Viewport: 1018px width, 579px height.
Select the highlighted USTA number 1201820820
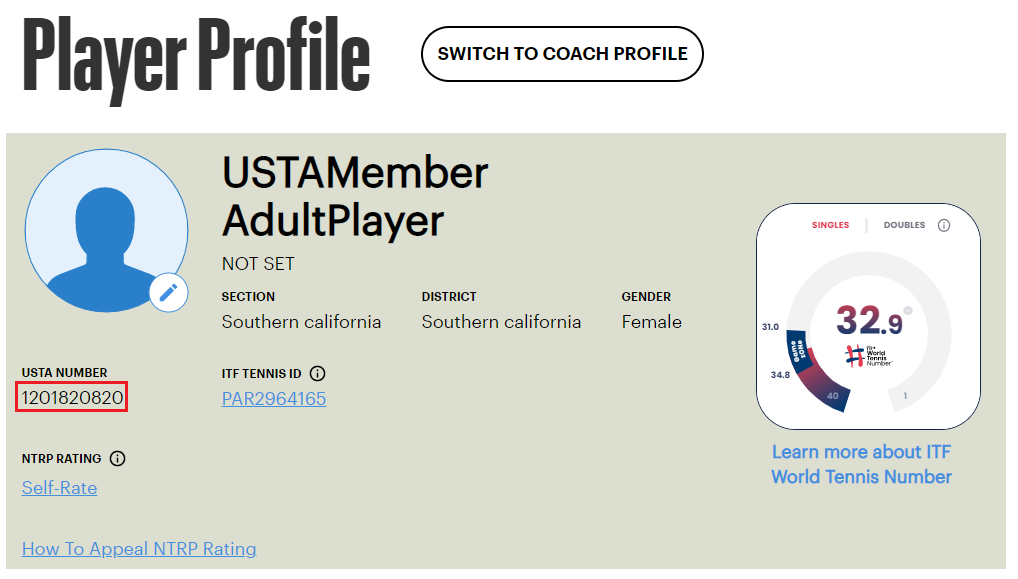(x=71, y=396)
